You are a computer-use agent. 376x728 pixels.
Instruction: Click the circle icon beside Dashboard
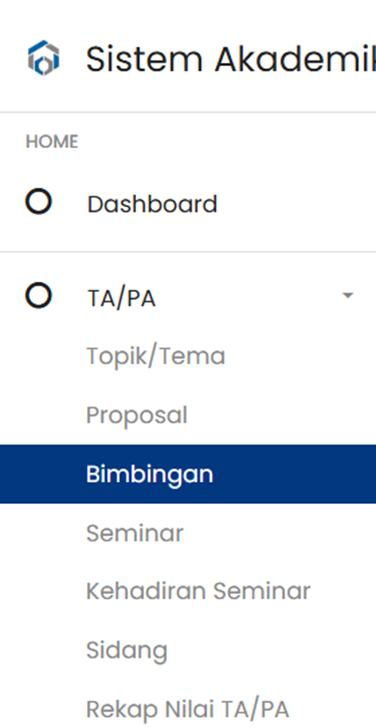pos(39,202)
